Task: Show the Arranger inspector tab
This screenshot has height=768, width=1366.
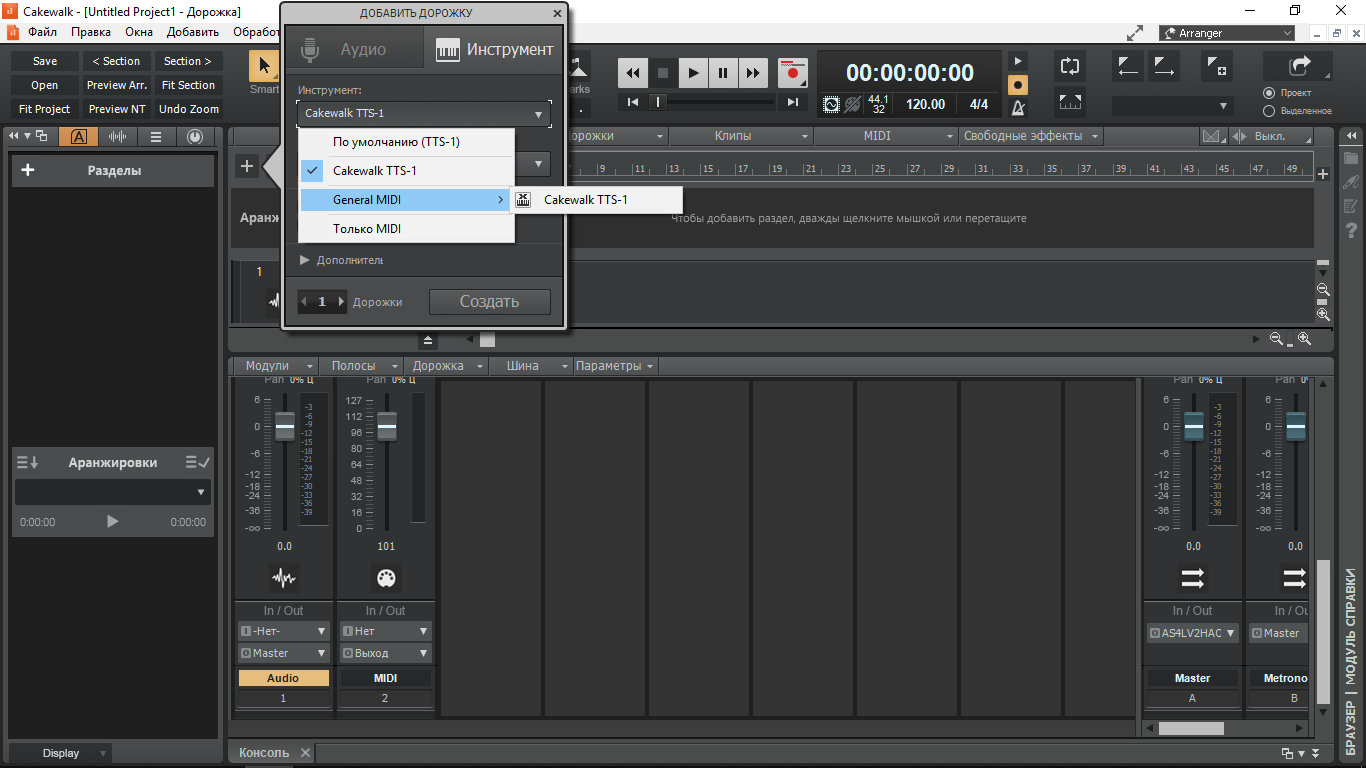Action: [x=79, y=137]
